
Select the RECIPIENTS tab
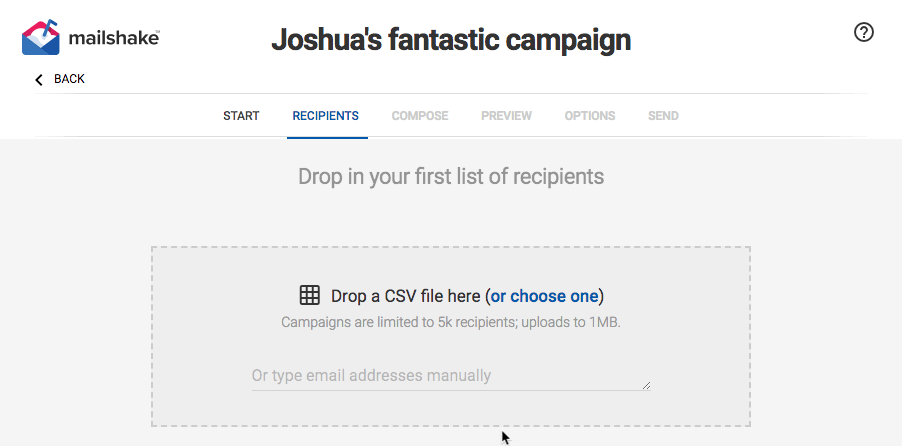pos(326,116)
